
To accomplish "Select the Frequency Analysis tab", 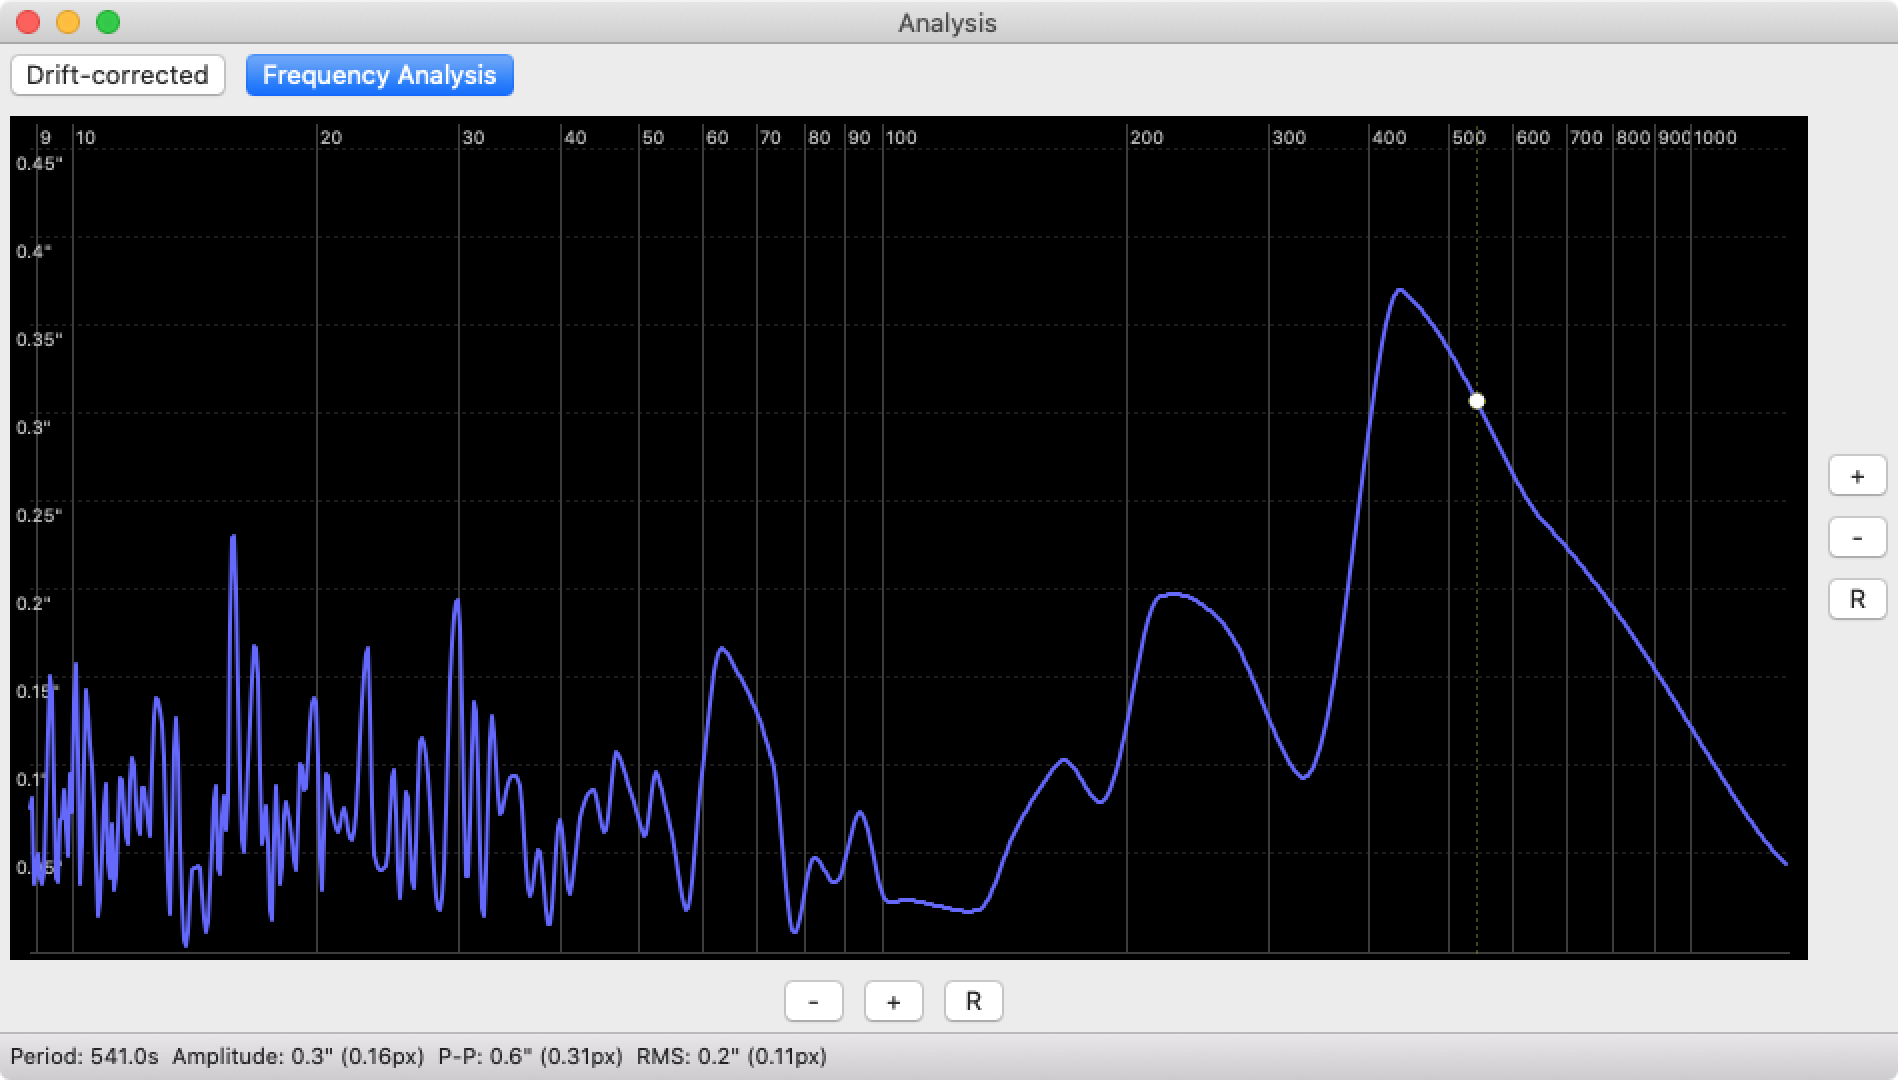I will [379, 75].
